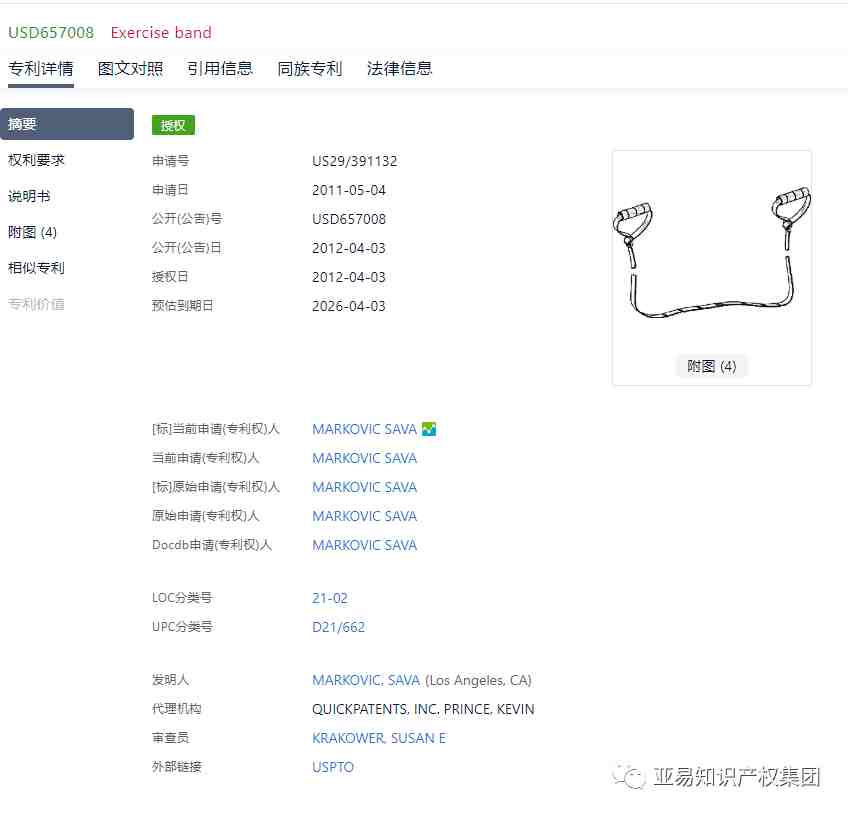Screen dimensions: 848x814
Task: Click the icon beside MARKOVIC SAVA applicant
Action: click(x=429, y=429)
